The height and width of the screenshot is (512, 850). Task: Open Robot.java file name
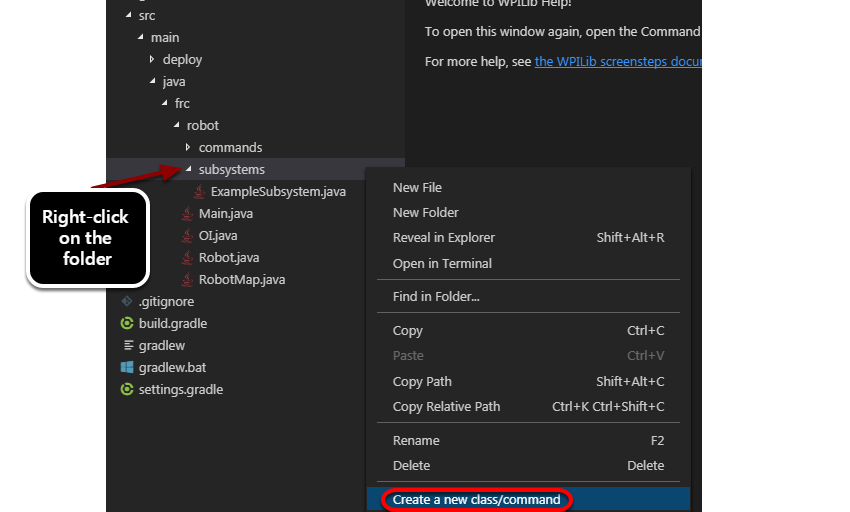[229, 258]
